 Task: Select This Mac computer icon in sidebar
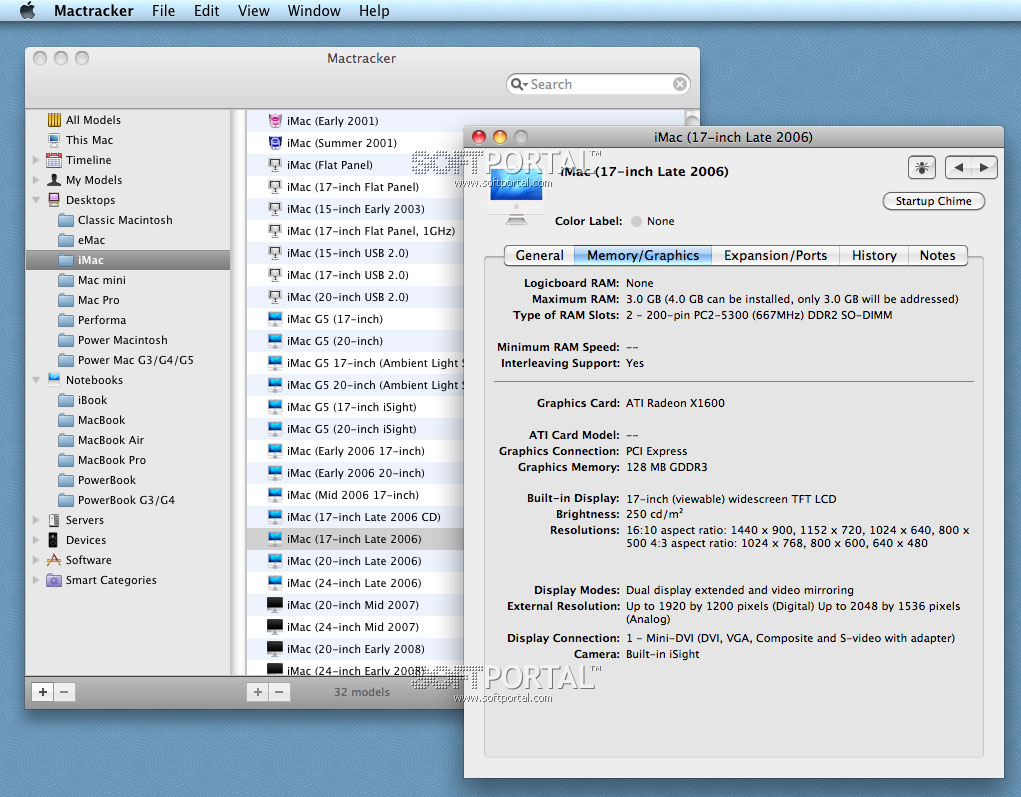[54, 140]
